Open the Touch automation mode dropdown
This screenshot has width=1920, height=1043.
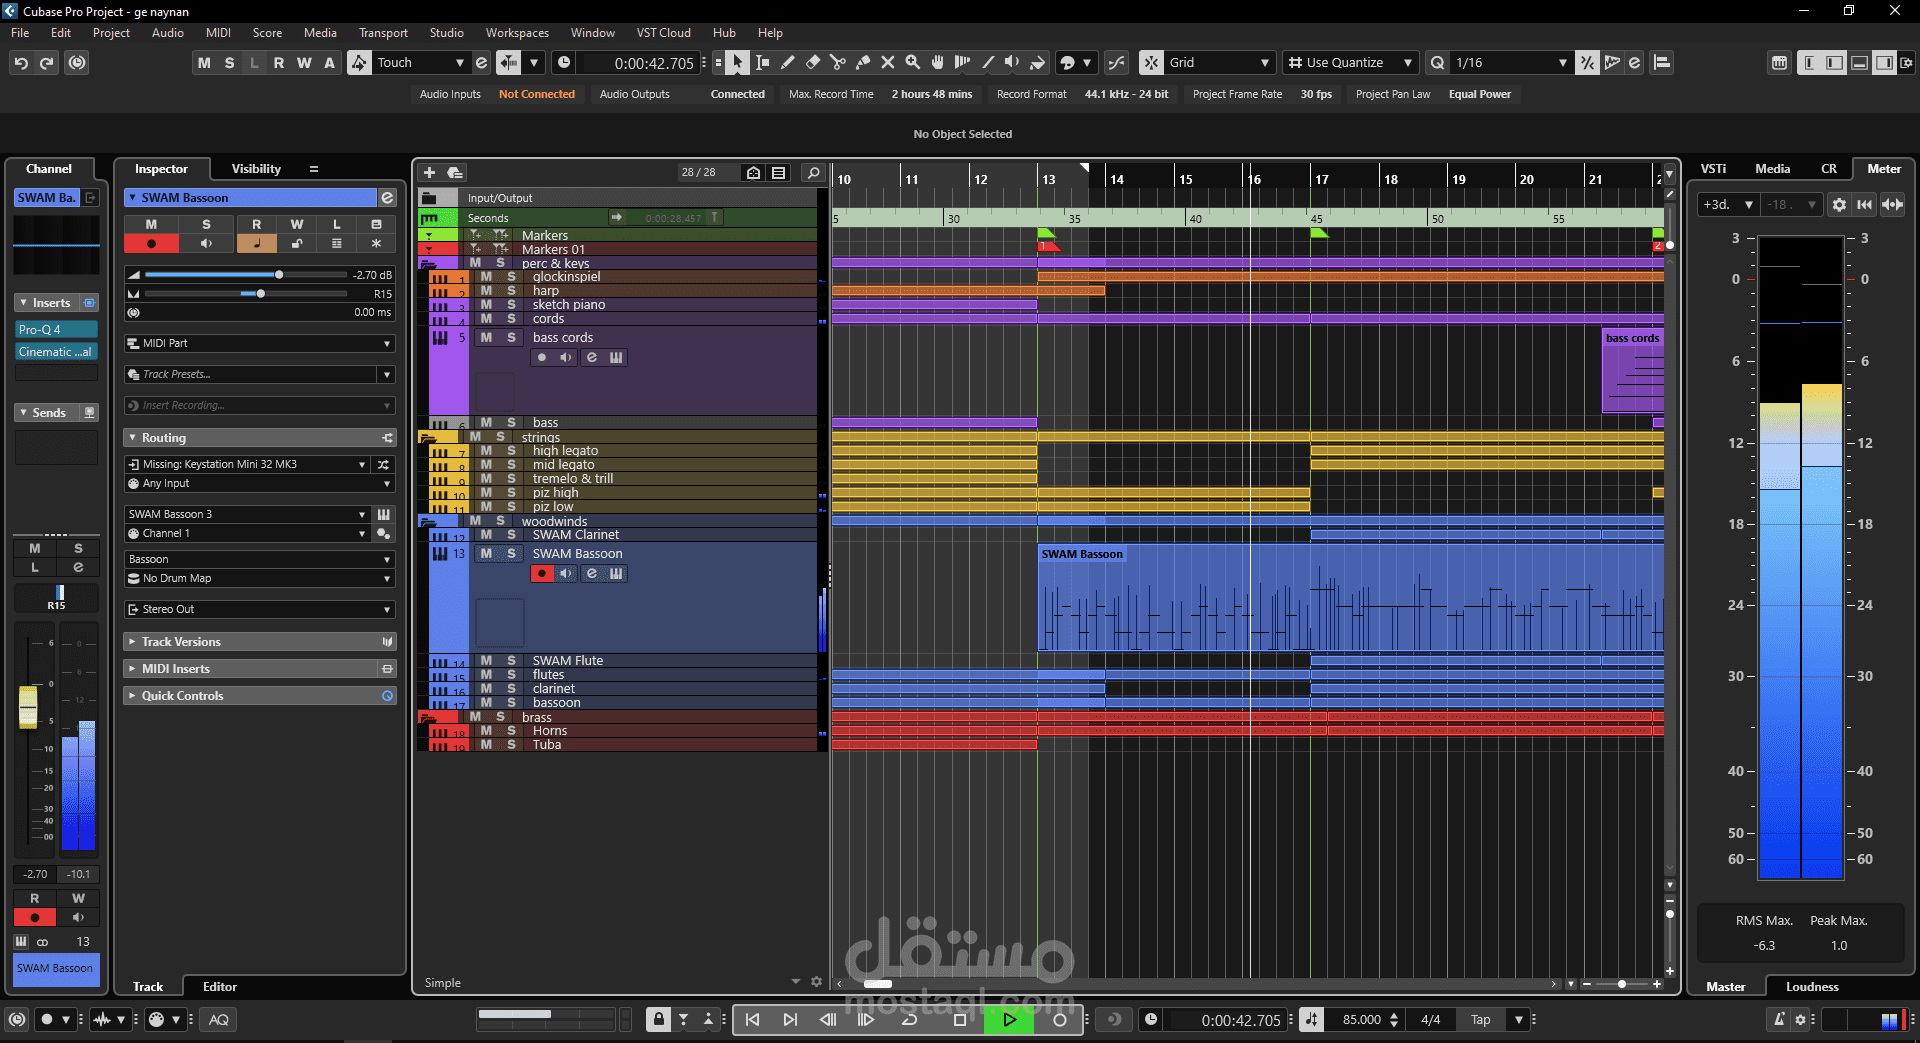pyautogui.click(x=420, y=63)
